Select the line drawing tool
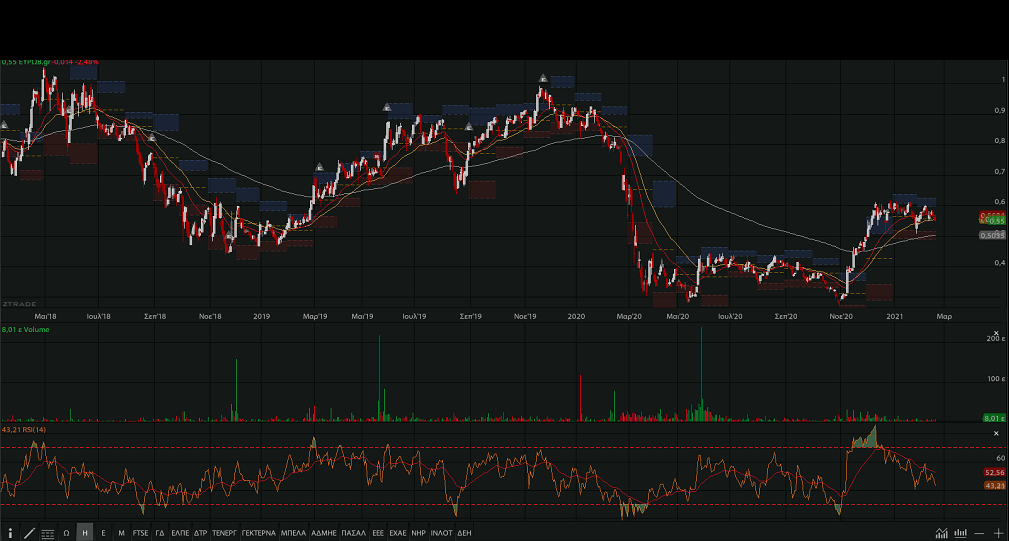 29,533
